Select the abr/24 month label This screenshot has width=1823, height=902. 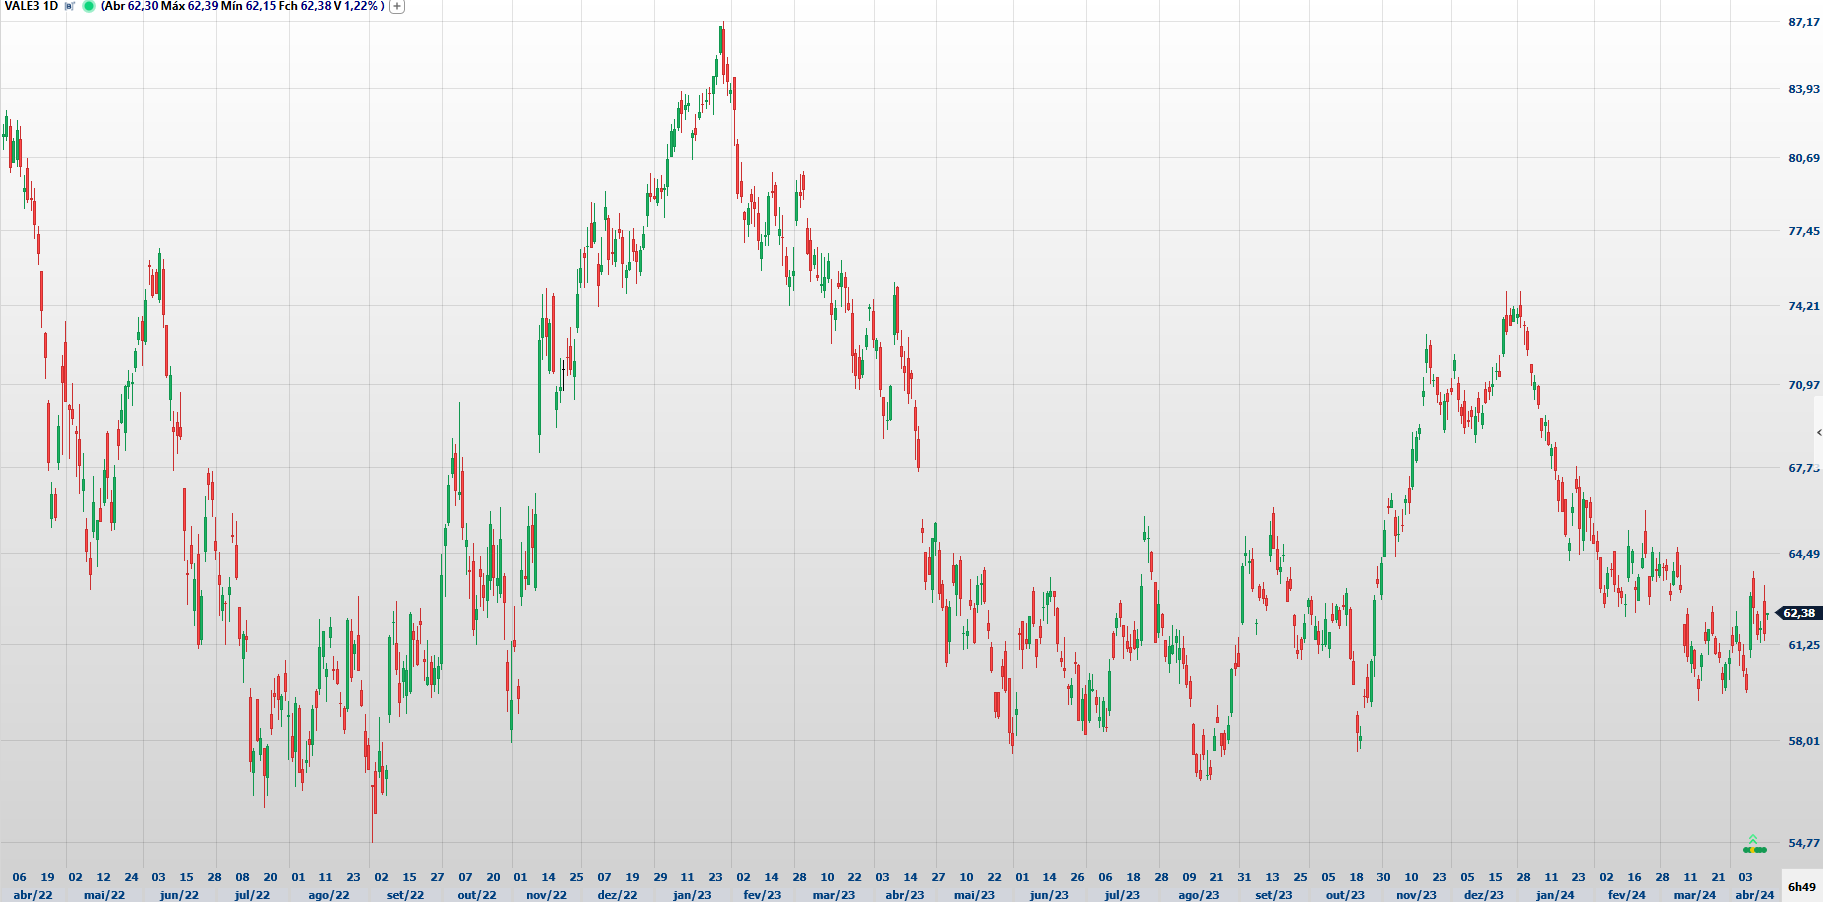coord(1754,895)
